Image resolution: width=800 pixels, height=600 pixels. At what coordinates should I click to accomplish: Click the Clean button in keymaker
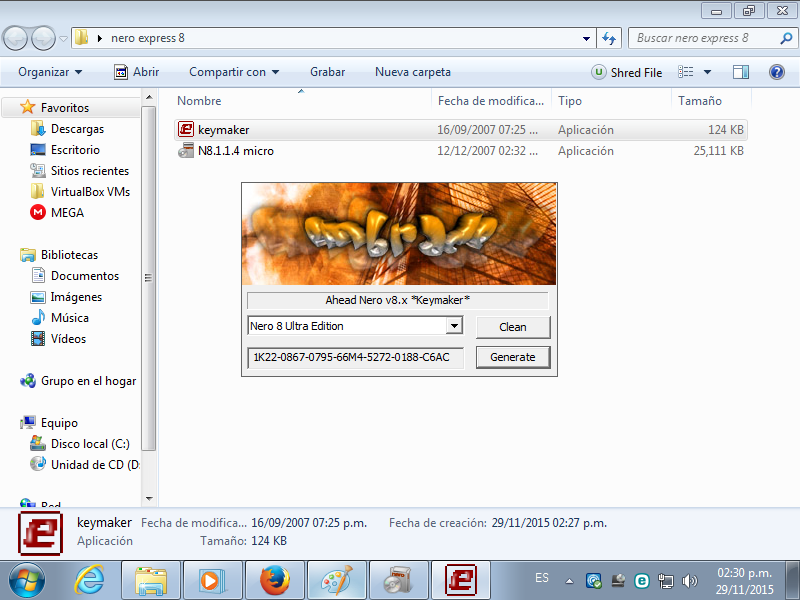click(513, 327)
